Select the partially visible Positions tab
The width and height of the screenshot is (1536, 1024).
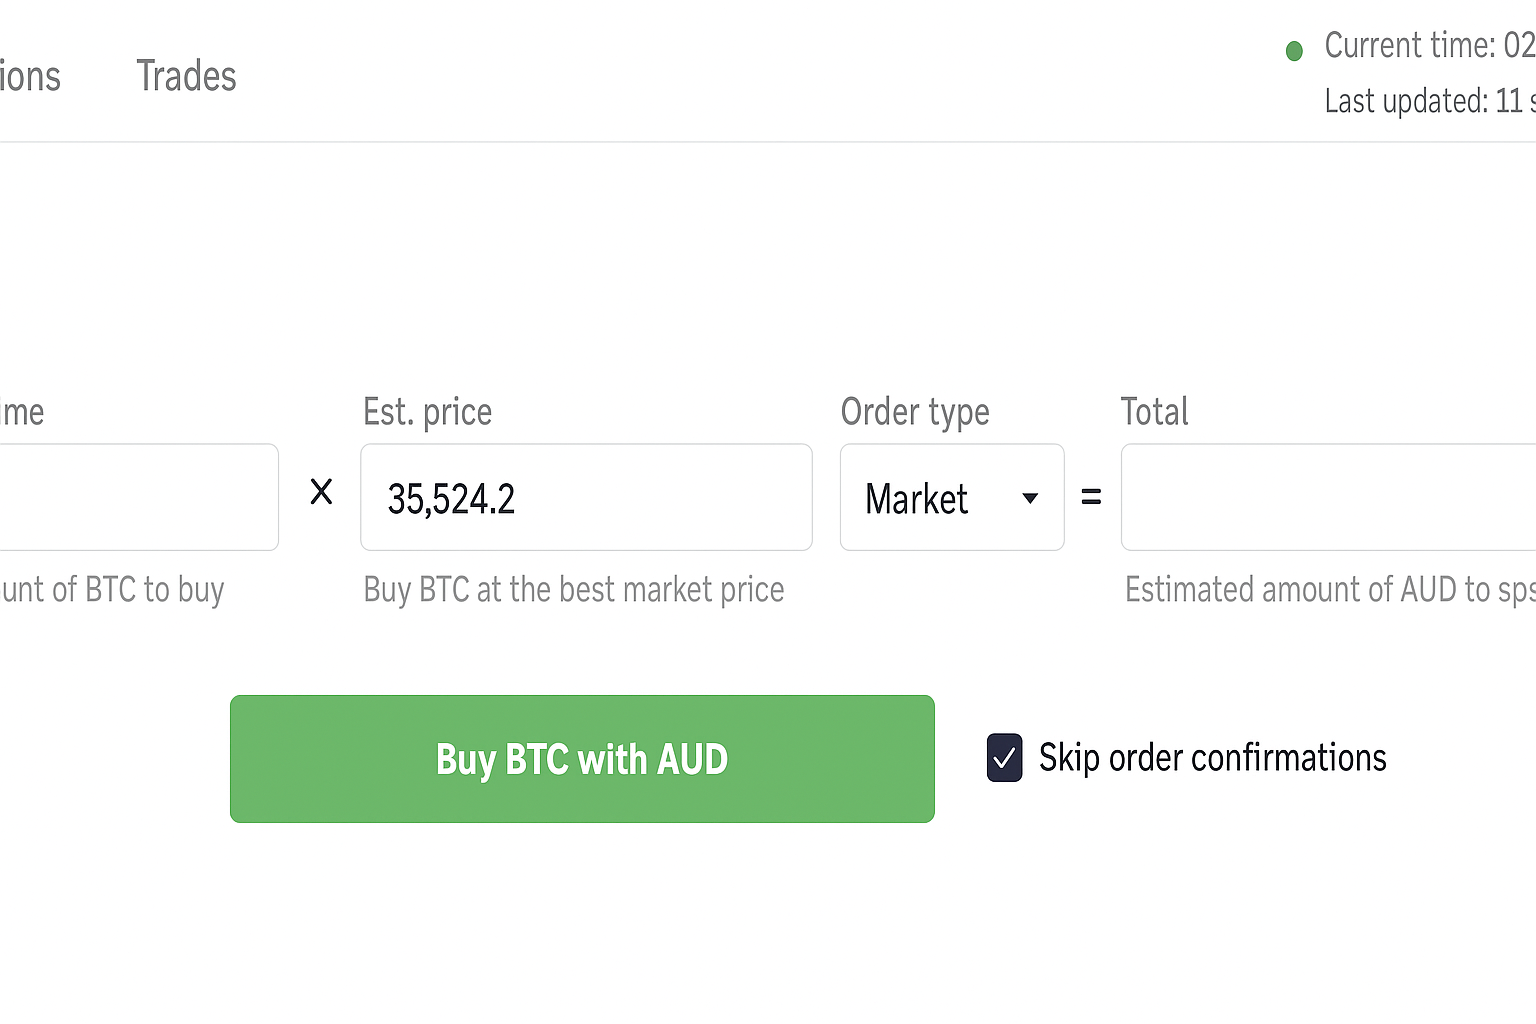pyautogui.click(x=30, y=75)
